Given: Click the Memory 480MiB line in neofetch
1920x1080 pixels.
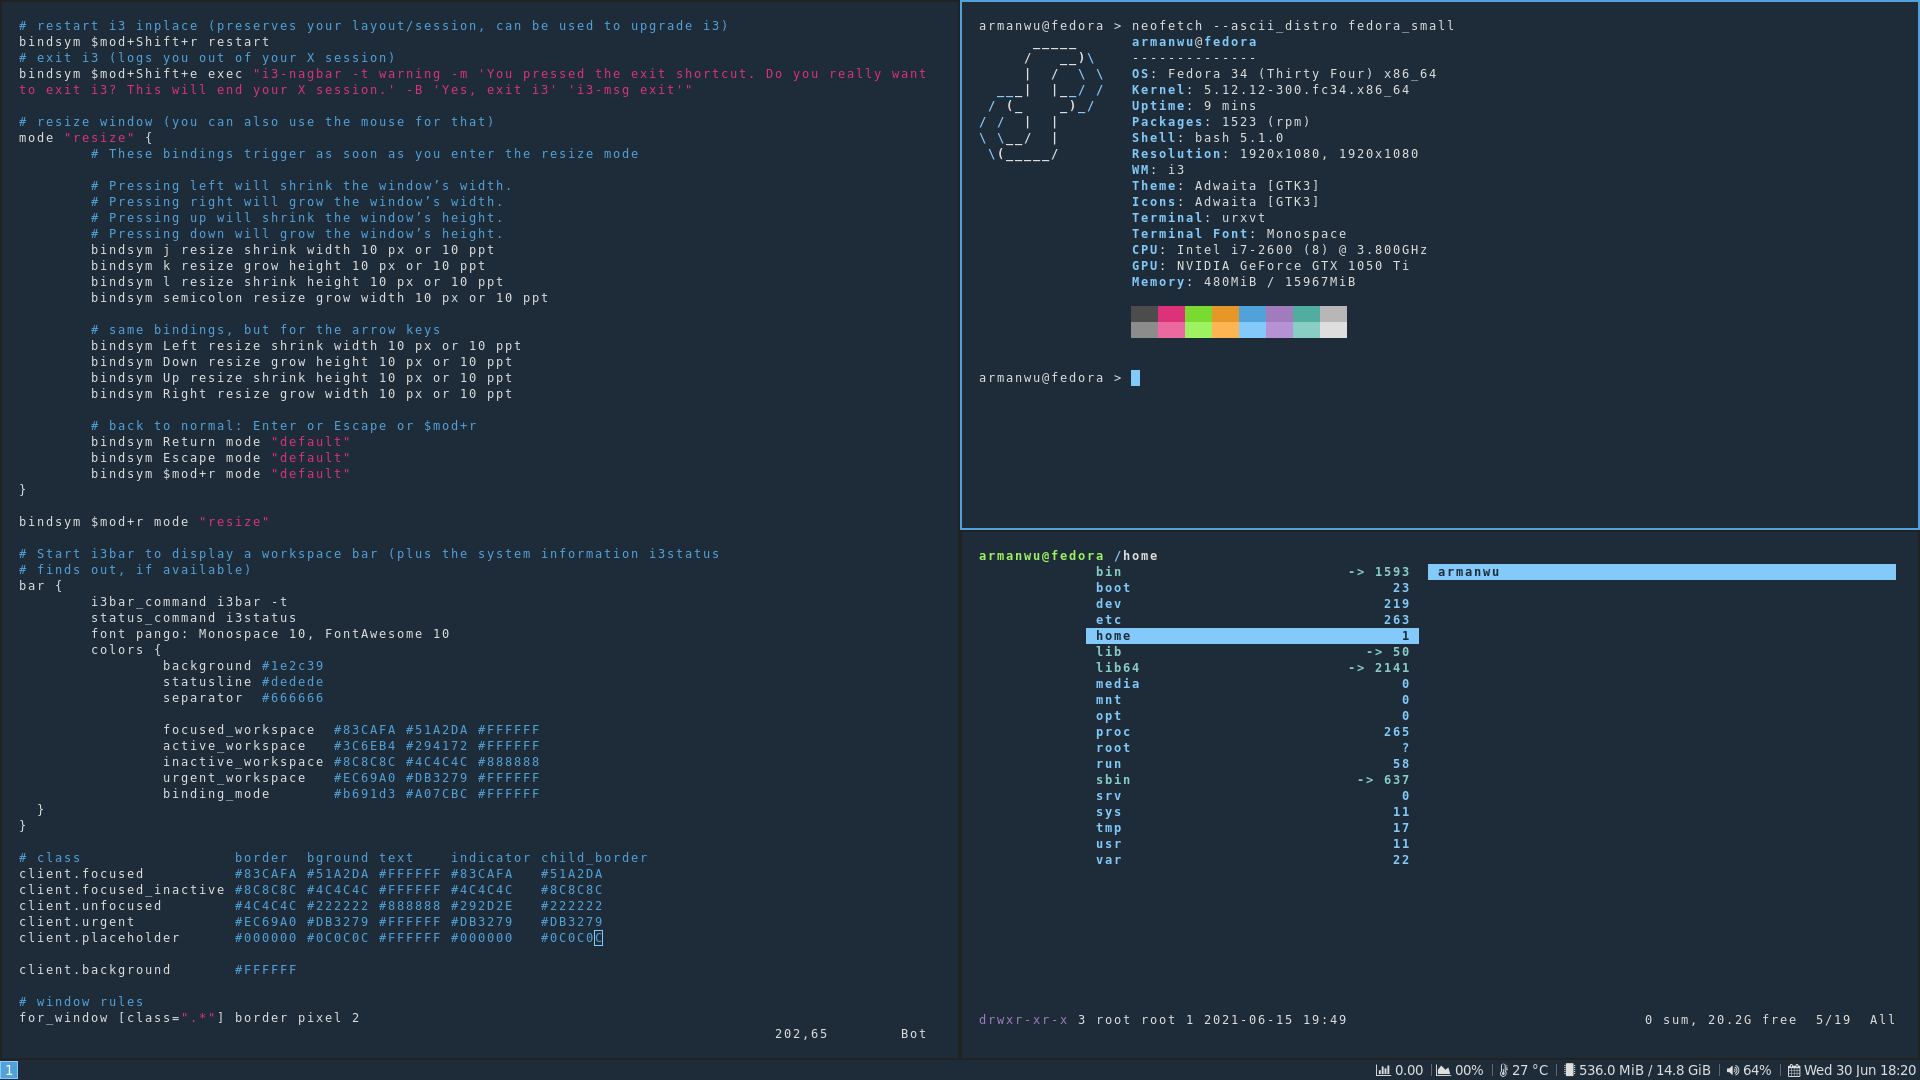Looking at the screenshot, I should coord(1244,282).
